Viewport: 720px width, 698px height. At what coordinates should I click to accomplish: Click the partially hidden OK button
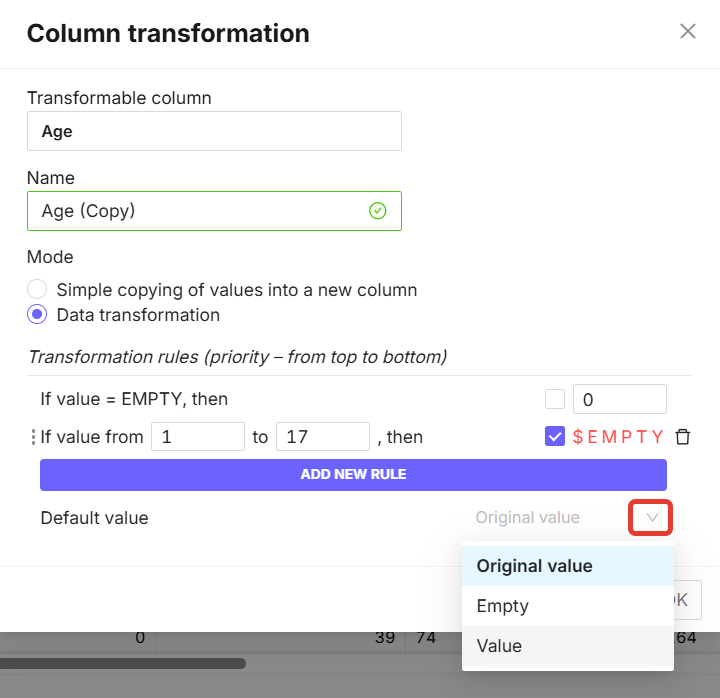(686, 600)
